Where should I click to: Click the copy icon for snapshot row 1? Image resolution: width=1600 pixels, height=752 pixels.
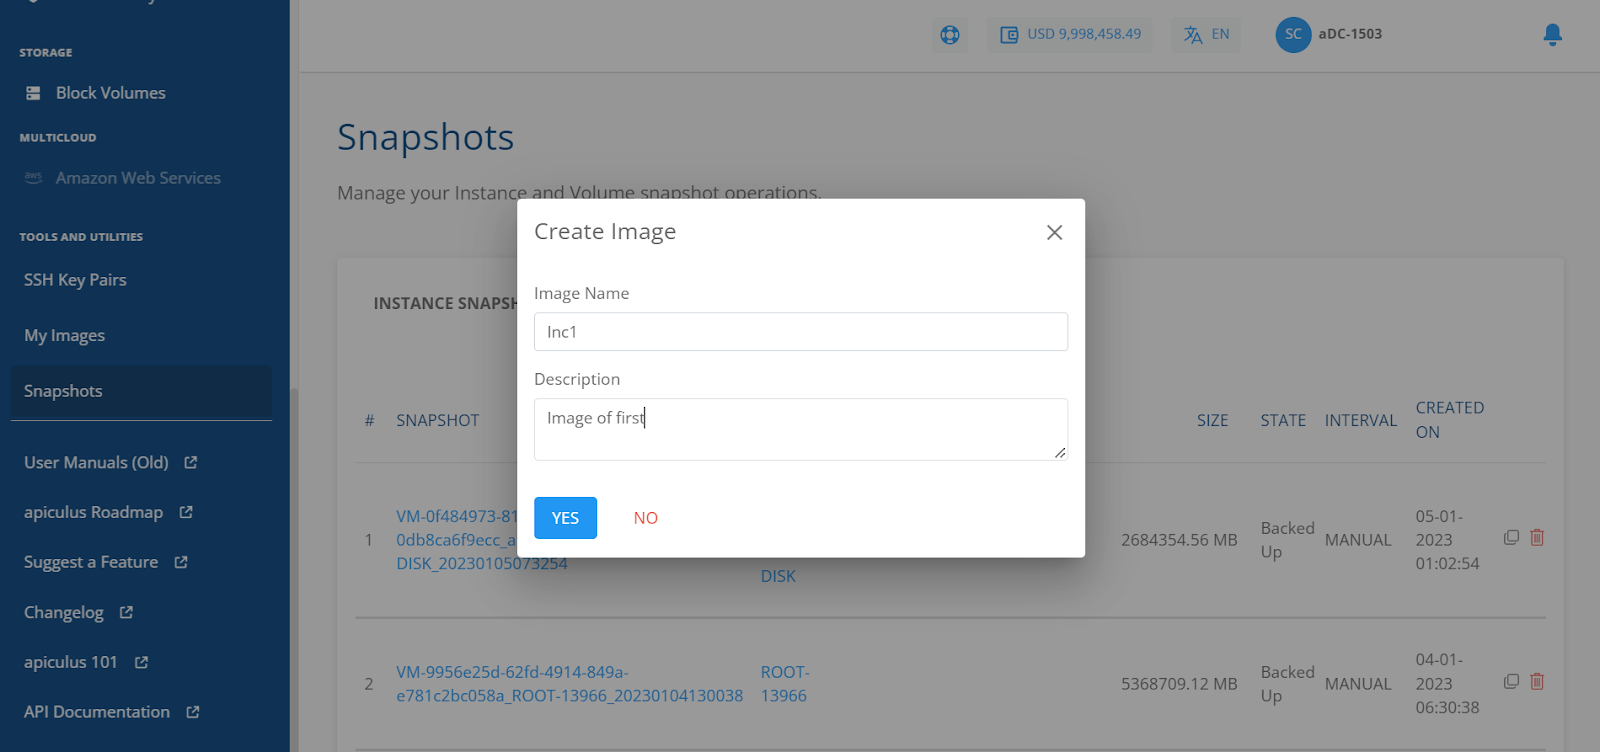(x=1511, y=538)
